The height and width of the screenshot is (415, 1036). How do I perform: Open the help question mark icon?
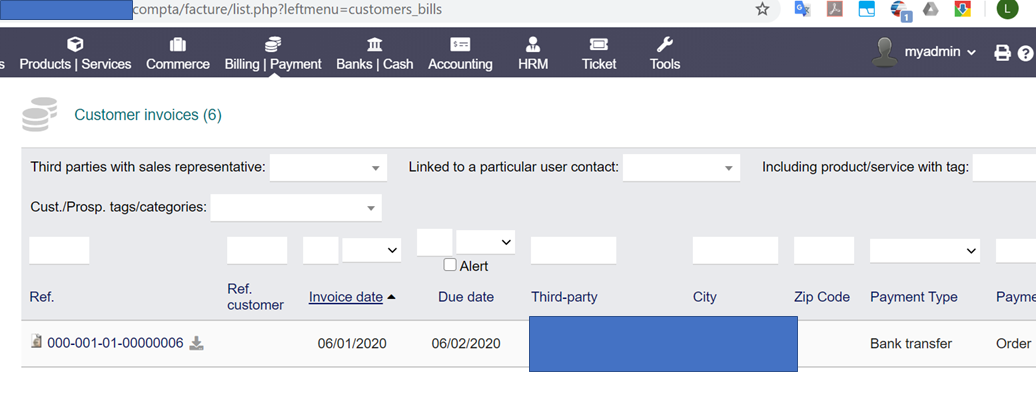point(1025,54)
